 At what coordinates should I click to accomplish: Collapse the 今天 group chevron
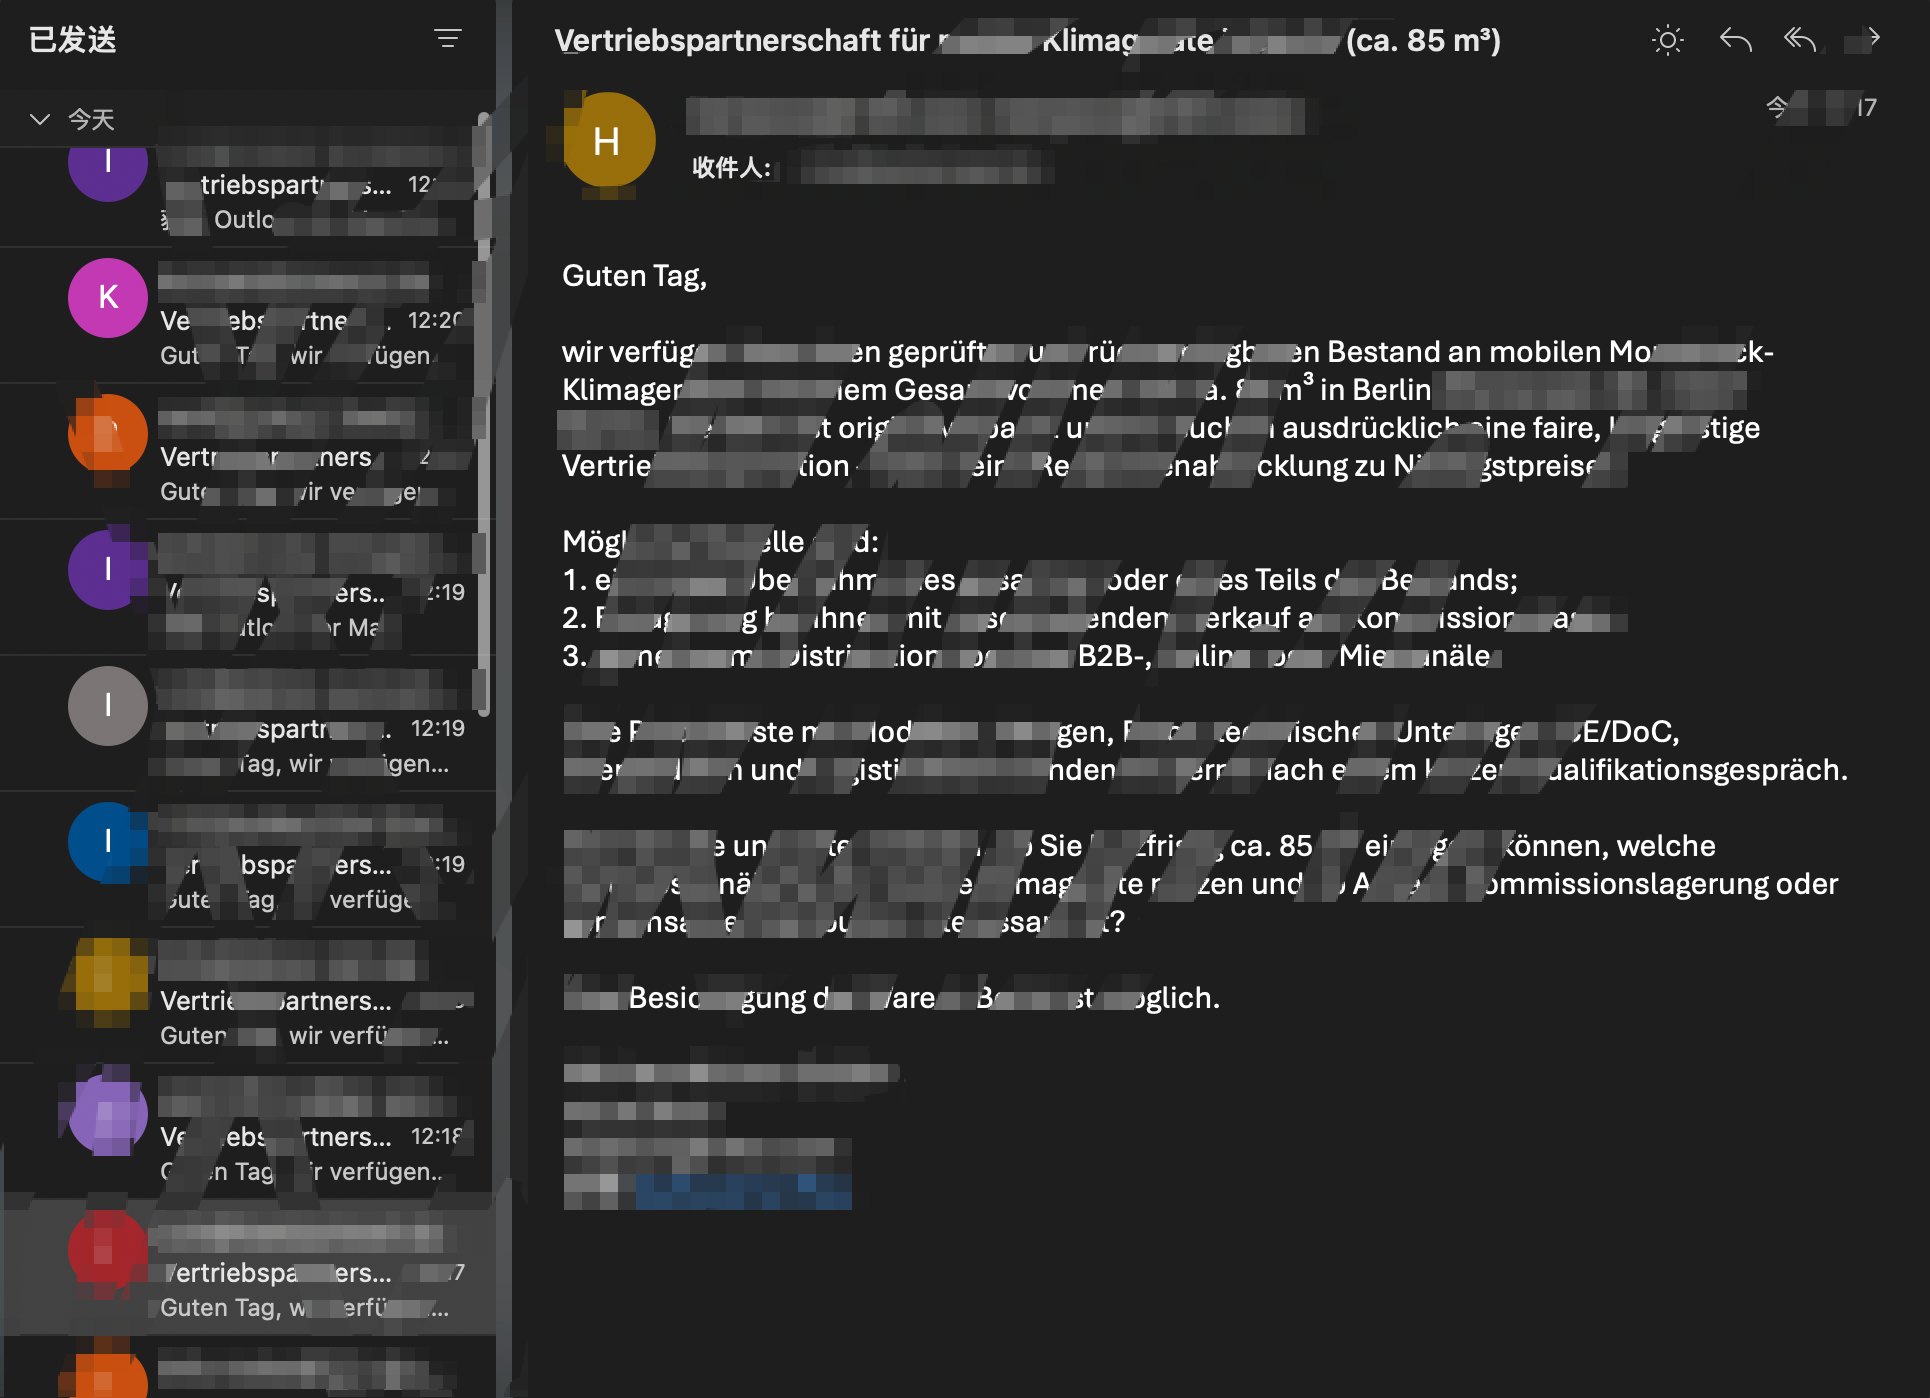[40, 119]
